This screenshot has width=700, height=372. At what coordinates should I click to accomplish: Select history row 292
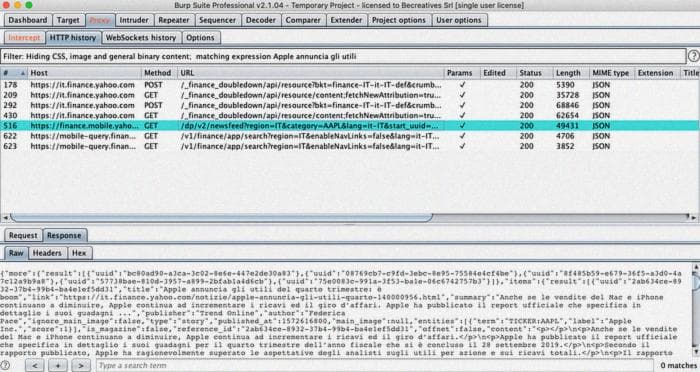(349, 105)
